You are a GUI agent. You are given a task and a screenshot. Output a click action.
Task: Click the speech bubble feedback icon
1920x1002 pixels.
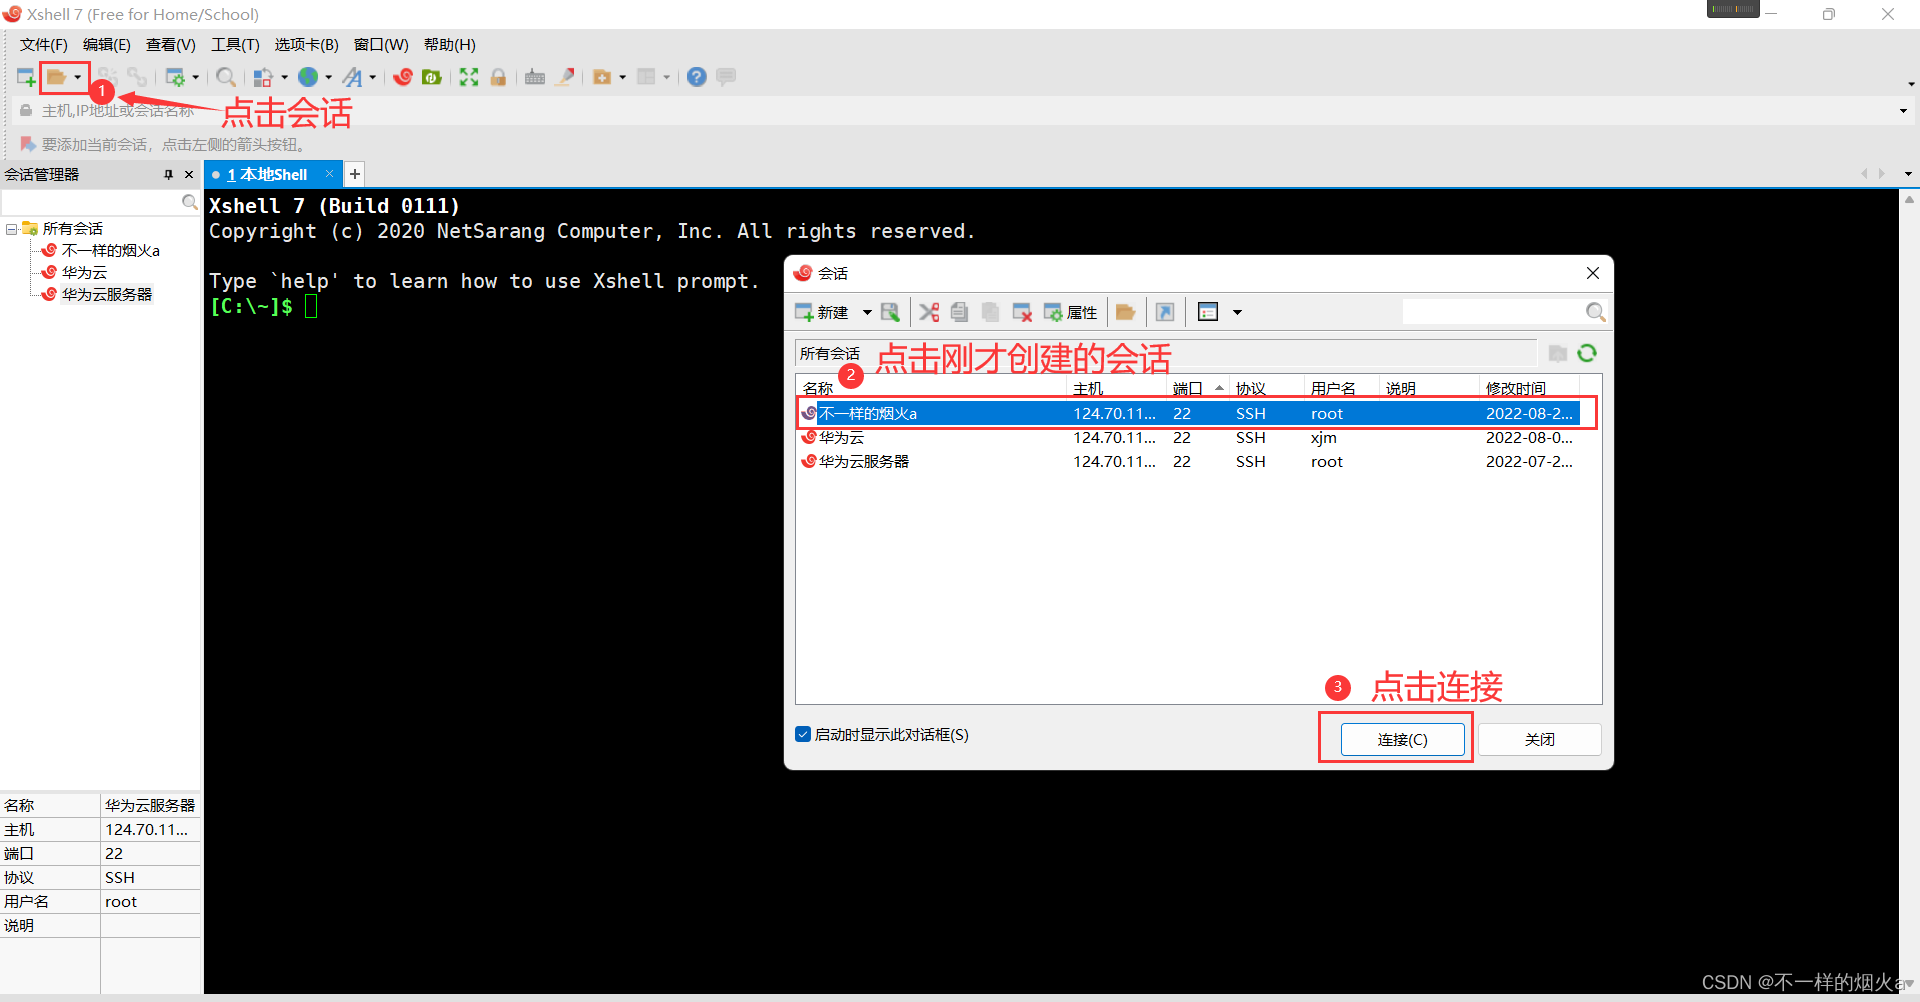click(727, 77)
